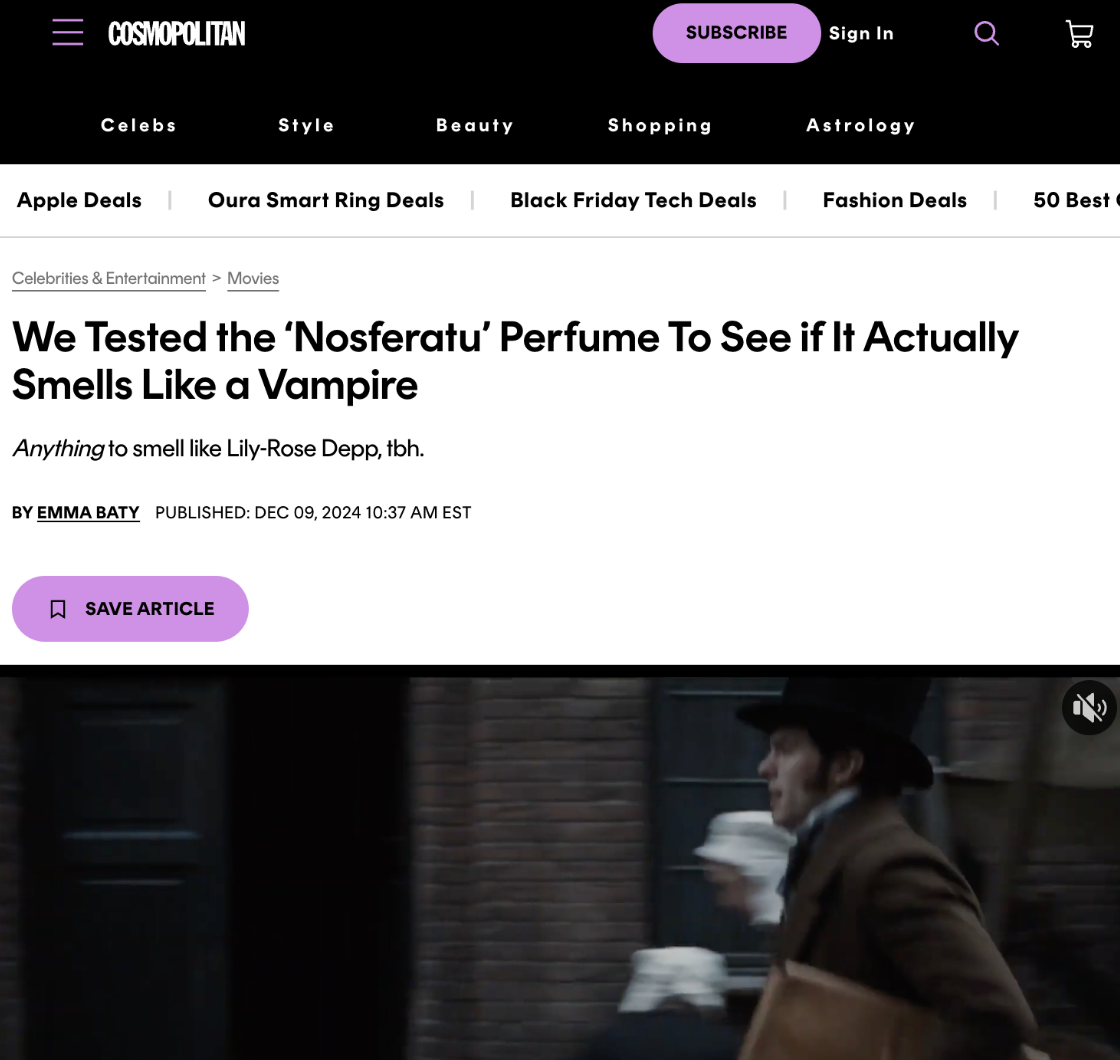This screenshot has height=1060, width=1120.
Task: Unmute the video with the speaker icon
Action: (x=1089, y=707)
